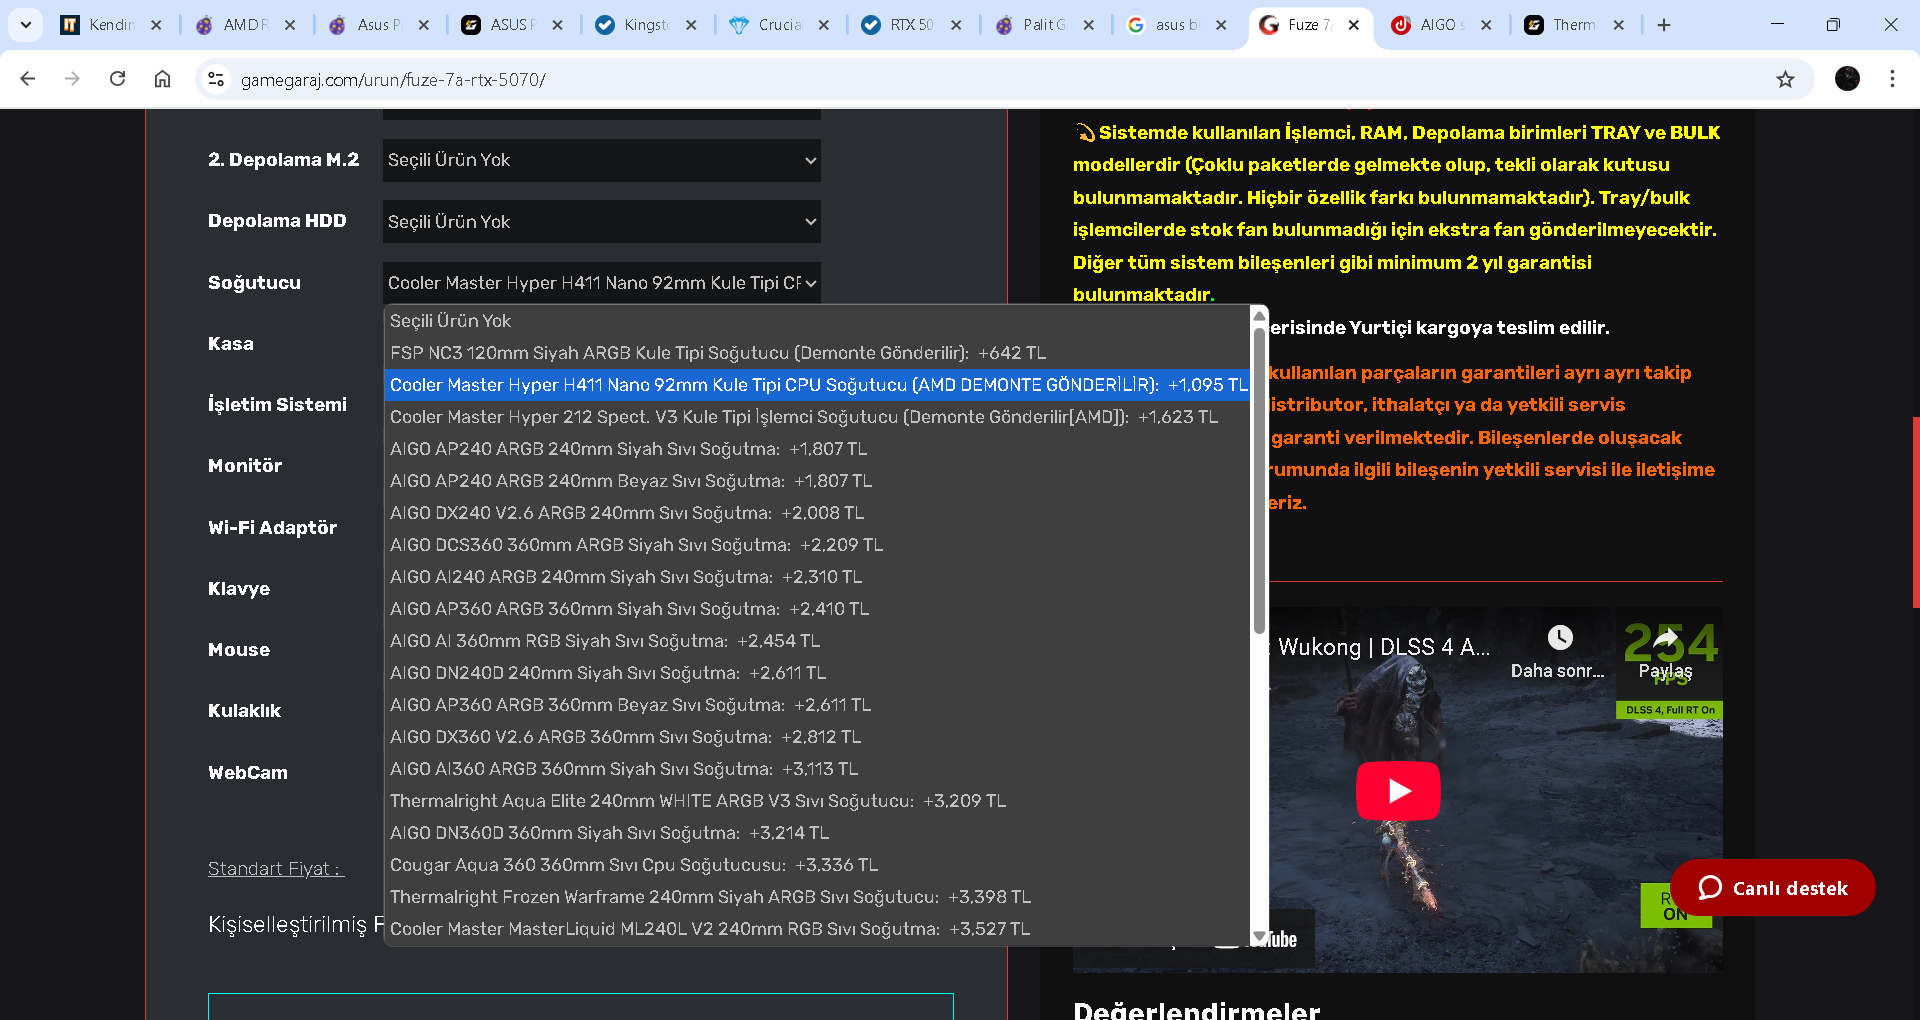This screenshot has width=1920, height=1020.
Task: Select AIGO AI240 ARGB 240mm Siyah
Action: tap(817, 577)
